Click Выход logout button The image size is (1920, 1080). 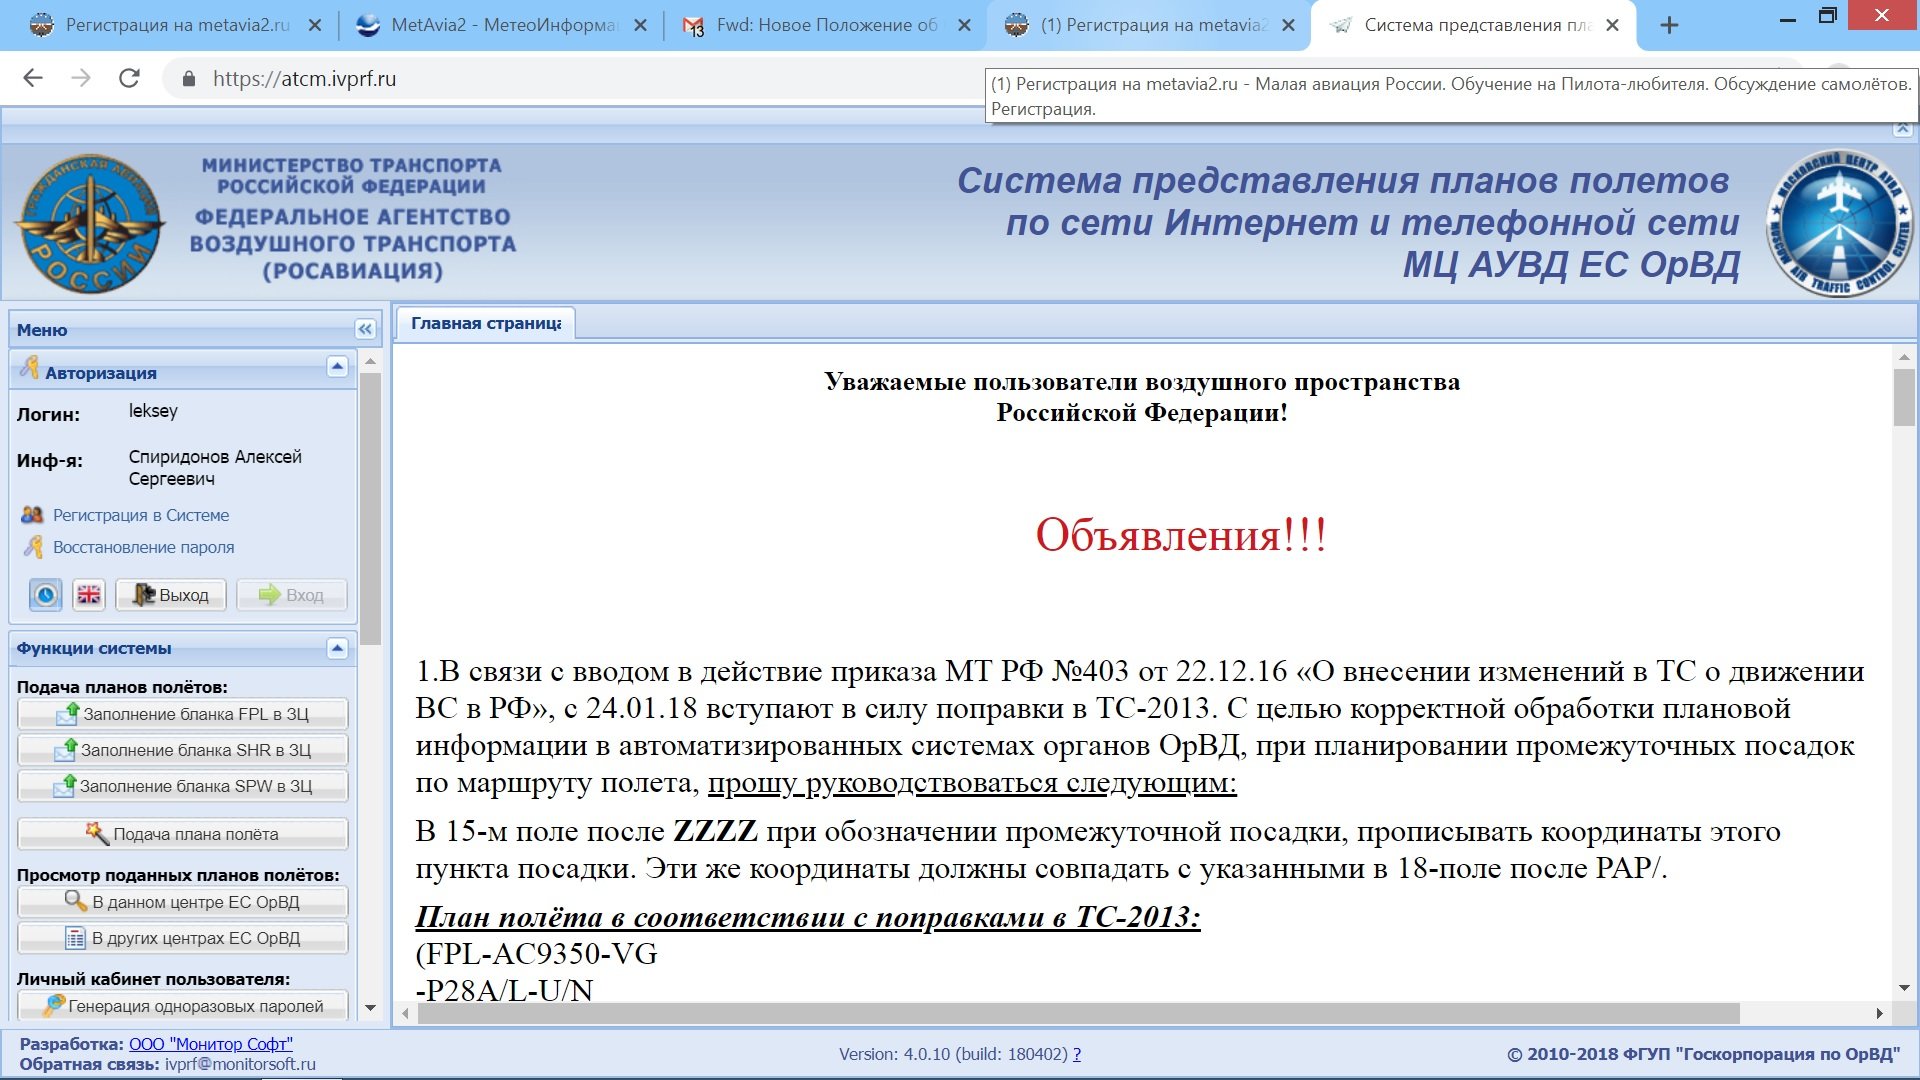click(171, 595)
